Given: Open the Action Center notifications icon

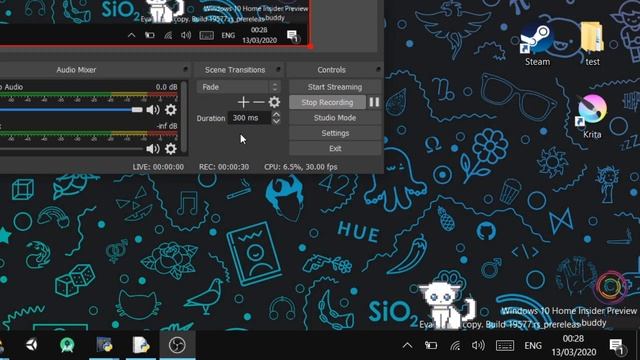Looking at the screenshot, I should tap(616, 346).
